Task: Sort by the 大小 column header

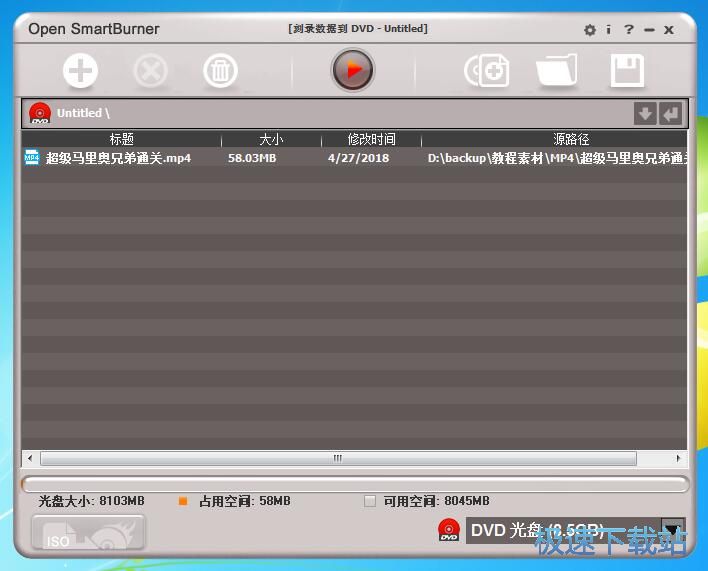Action: 271,139
